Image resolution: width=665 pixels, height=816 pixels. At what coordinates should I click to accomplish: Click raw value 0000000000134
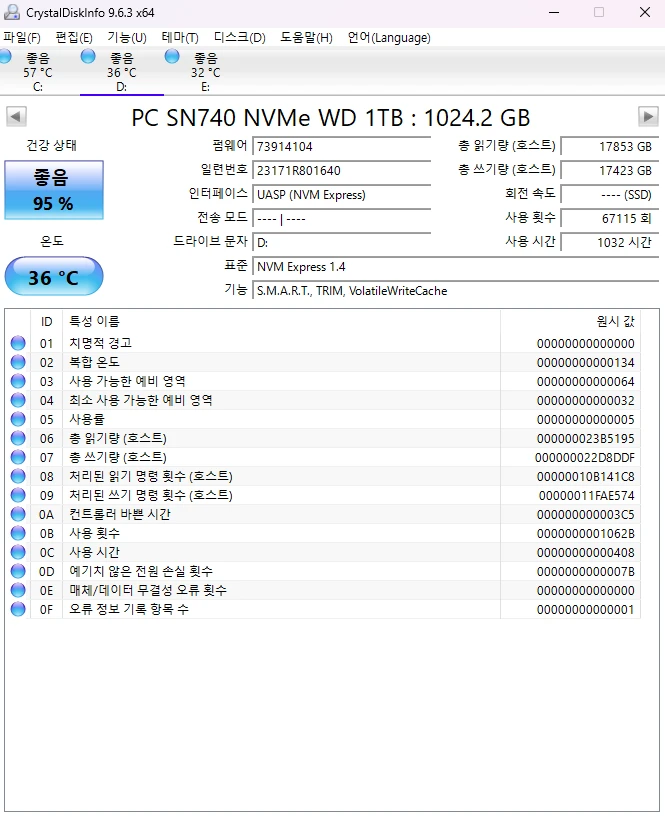click(585, 362)
